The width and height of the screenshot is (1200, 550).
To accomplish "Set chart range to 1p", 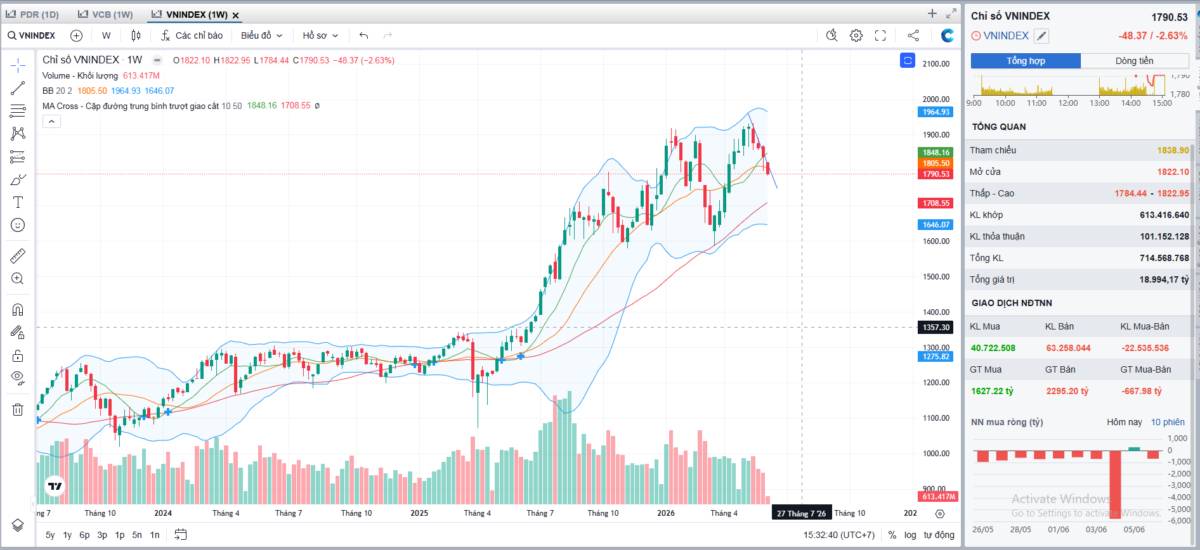I will (x=119, y=535).
